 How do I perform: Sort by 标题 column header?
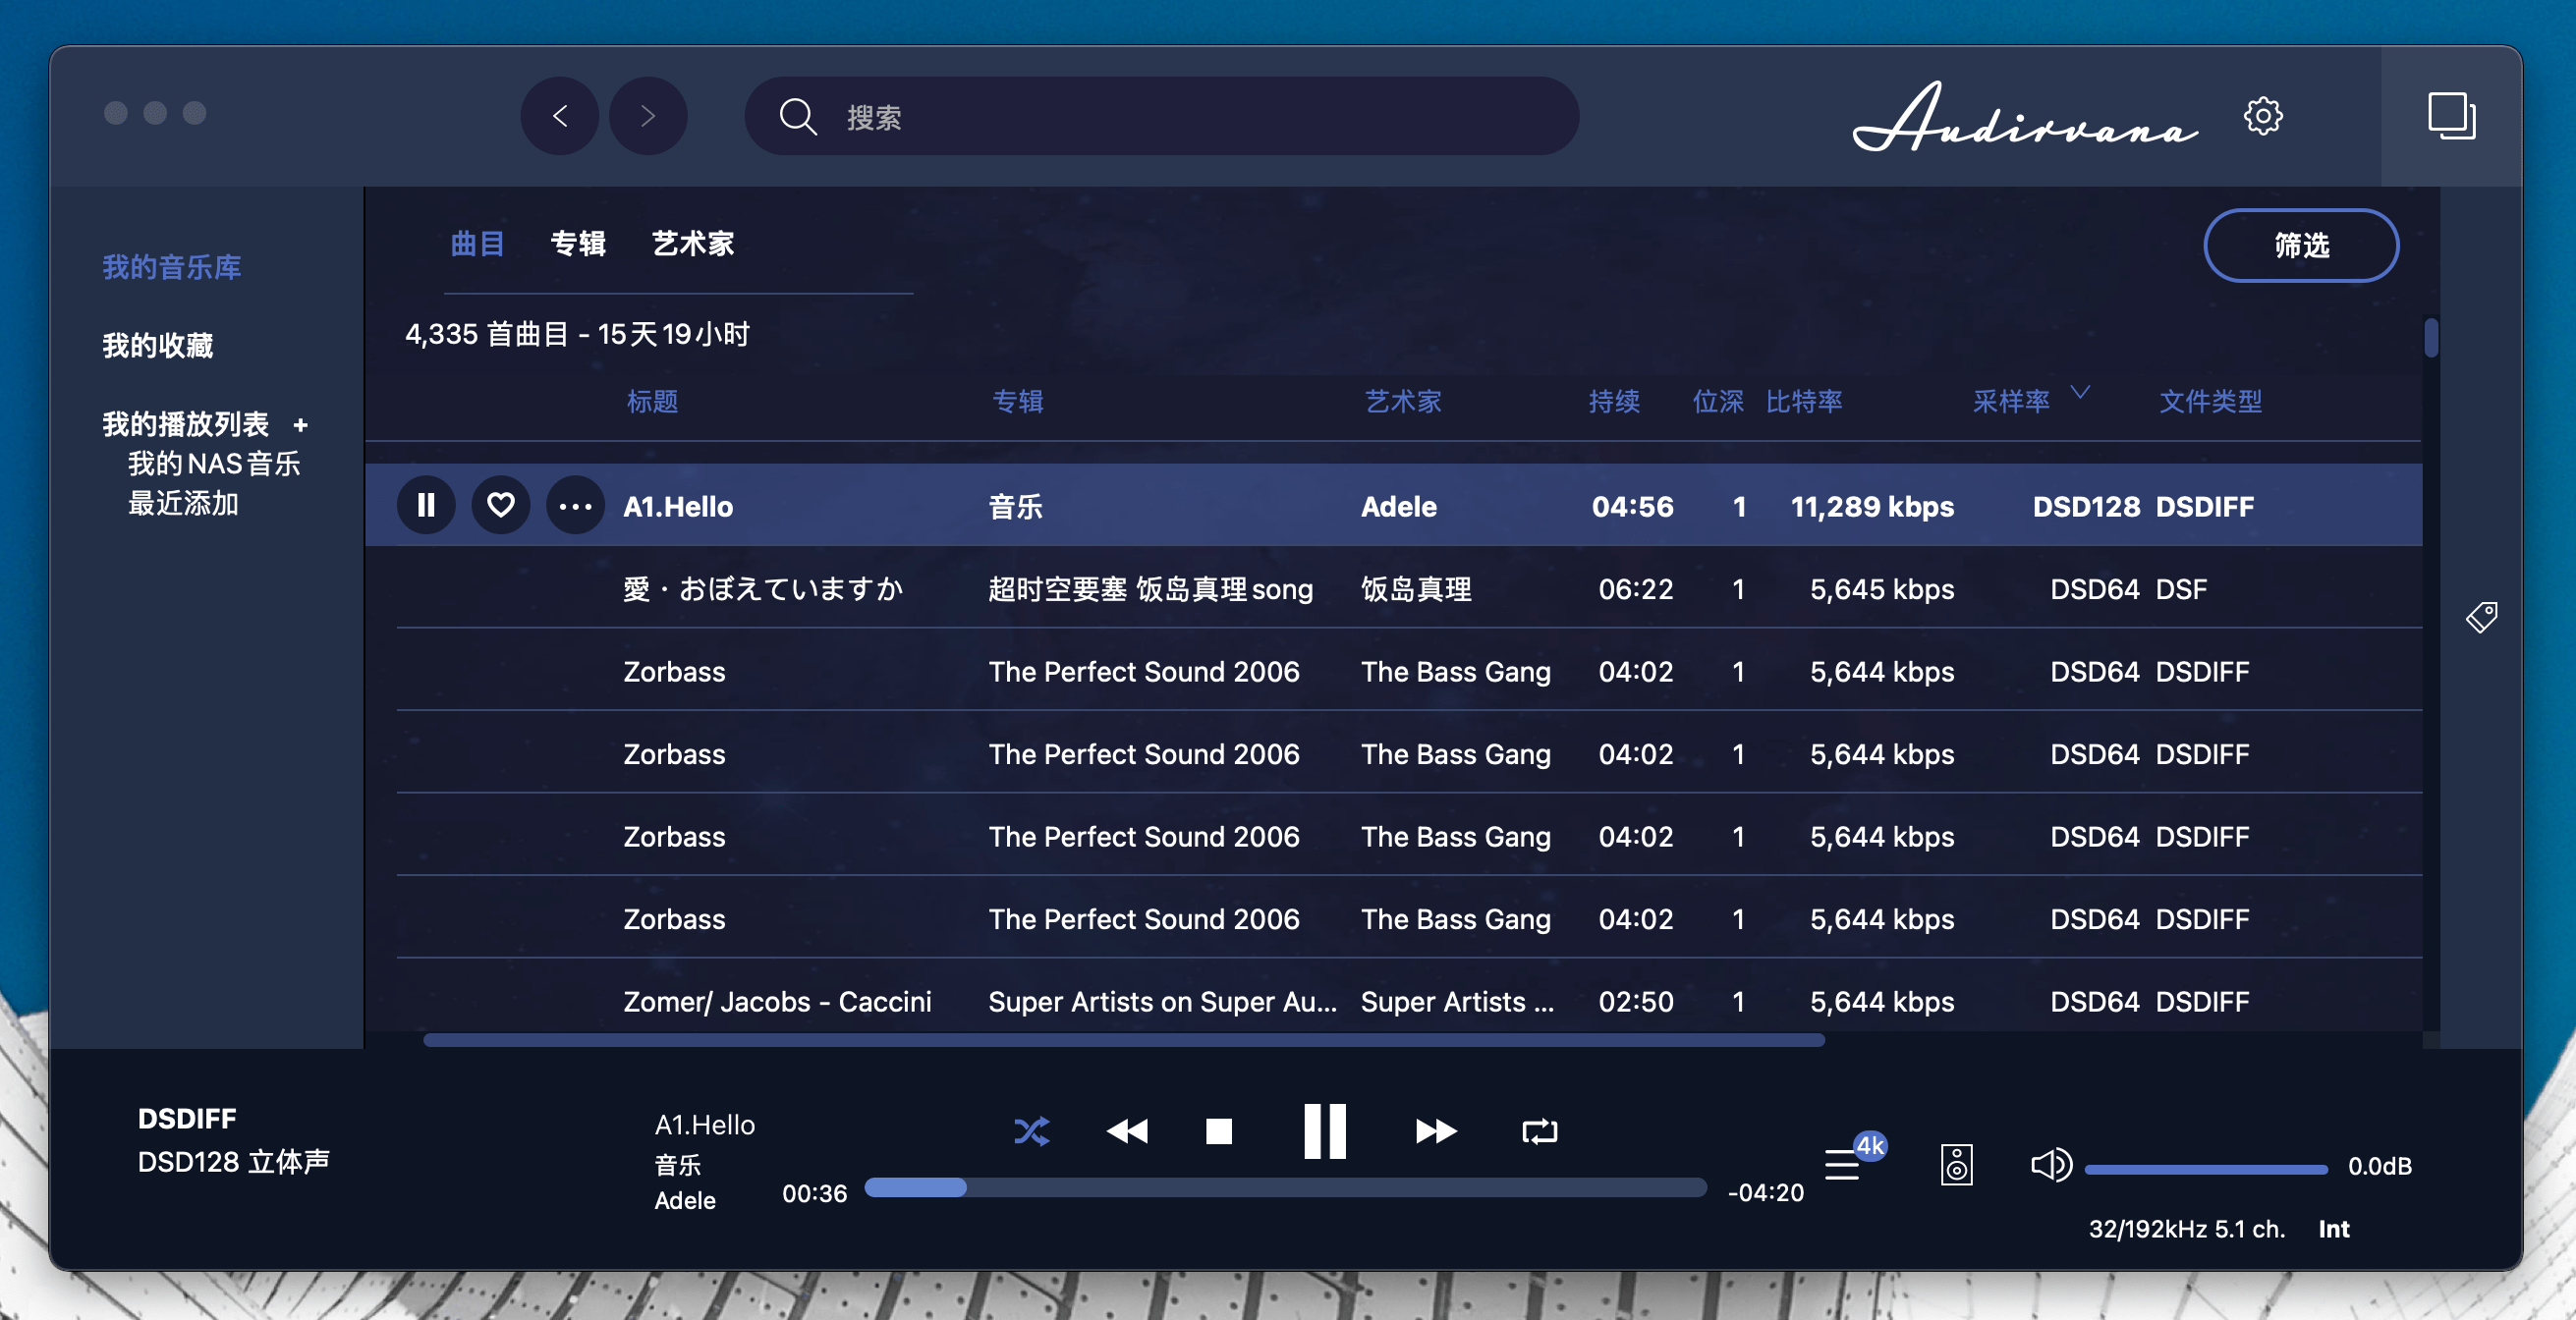[653, 401]
